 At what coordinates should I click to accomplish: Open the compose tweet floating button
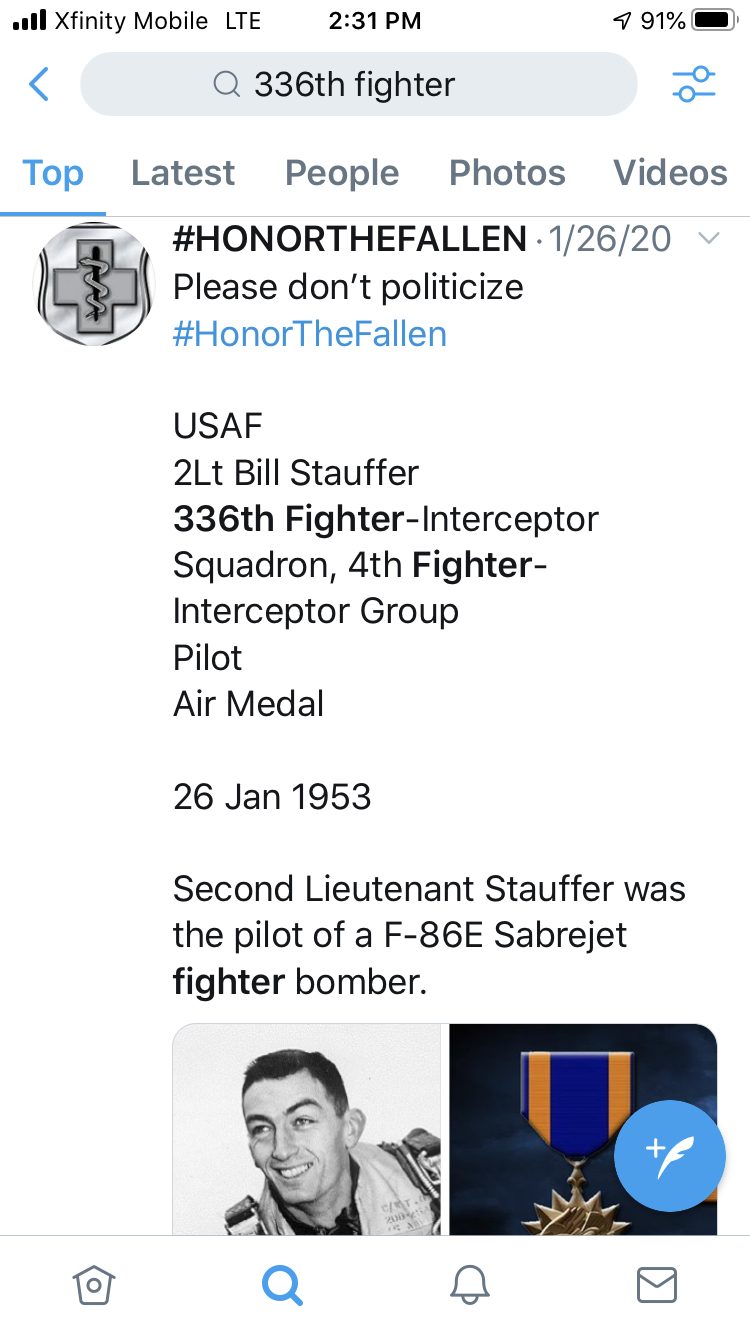(669, 1155)
